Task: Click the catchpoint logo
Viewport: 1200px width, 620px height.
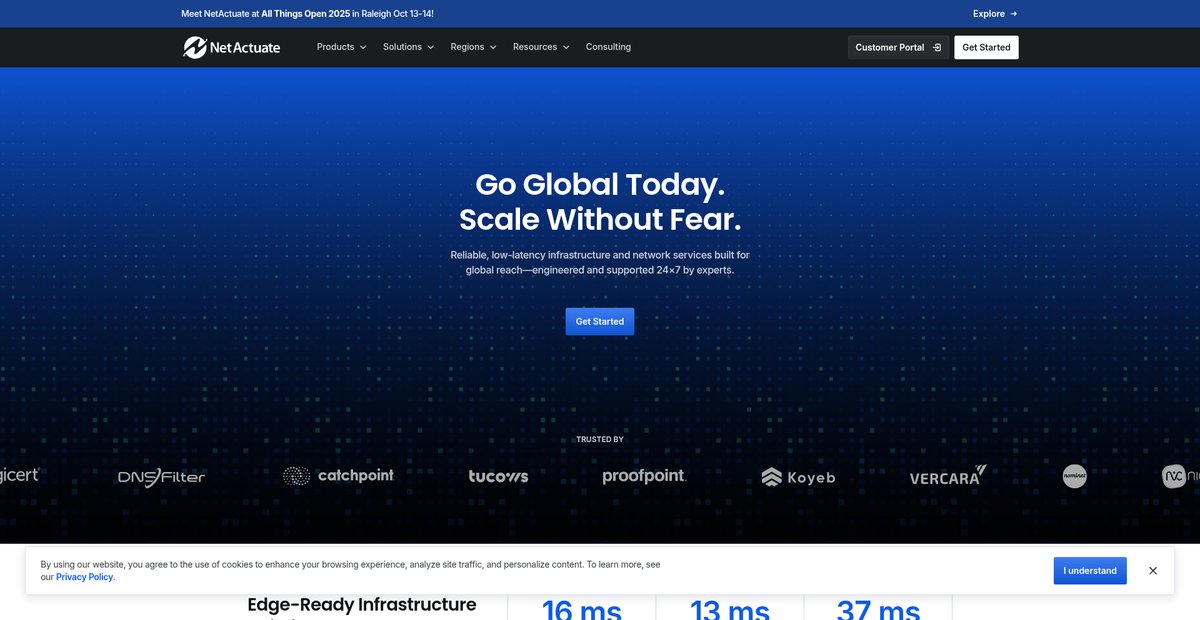Action: (x=338, y=476)
